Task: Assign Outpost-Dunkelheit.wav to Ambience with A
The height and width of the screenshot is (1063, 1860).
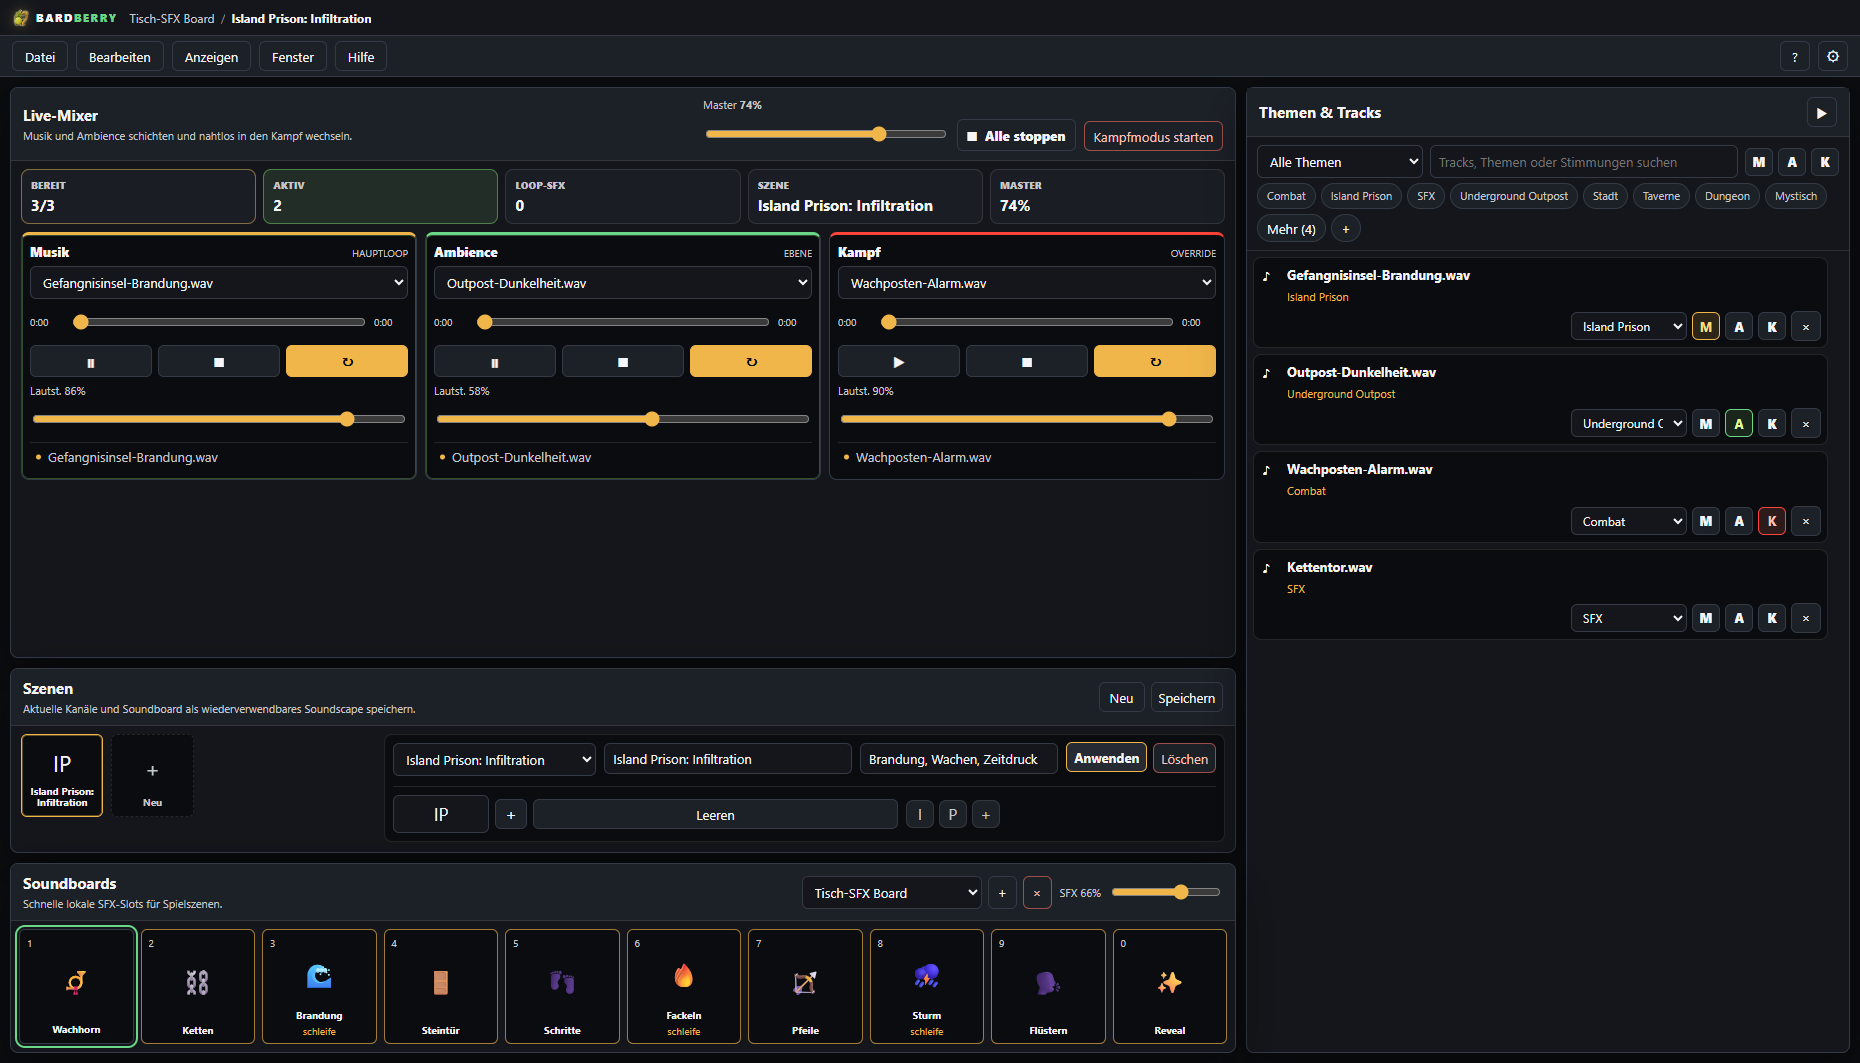Action: (x=1739, y=424)
